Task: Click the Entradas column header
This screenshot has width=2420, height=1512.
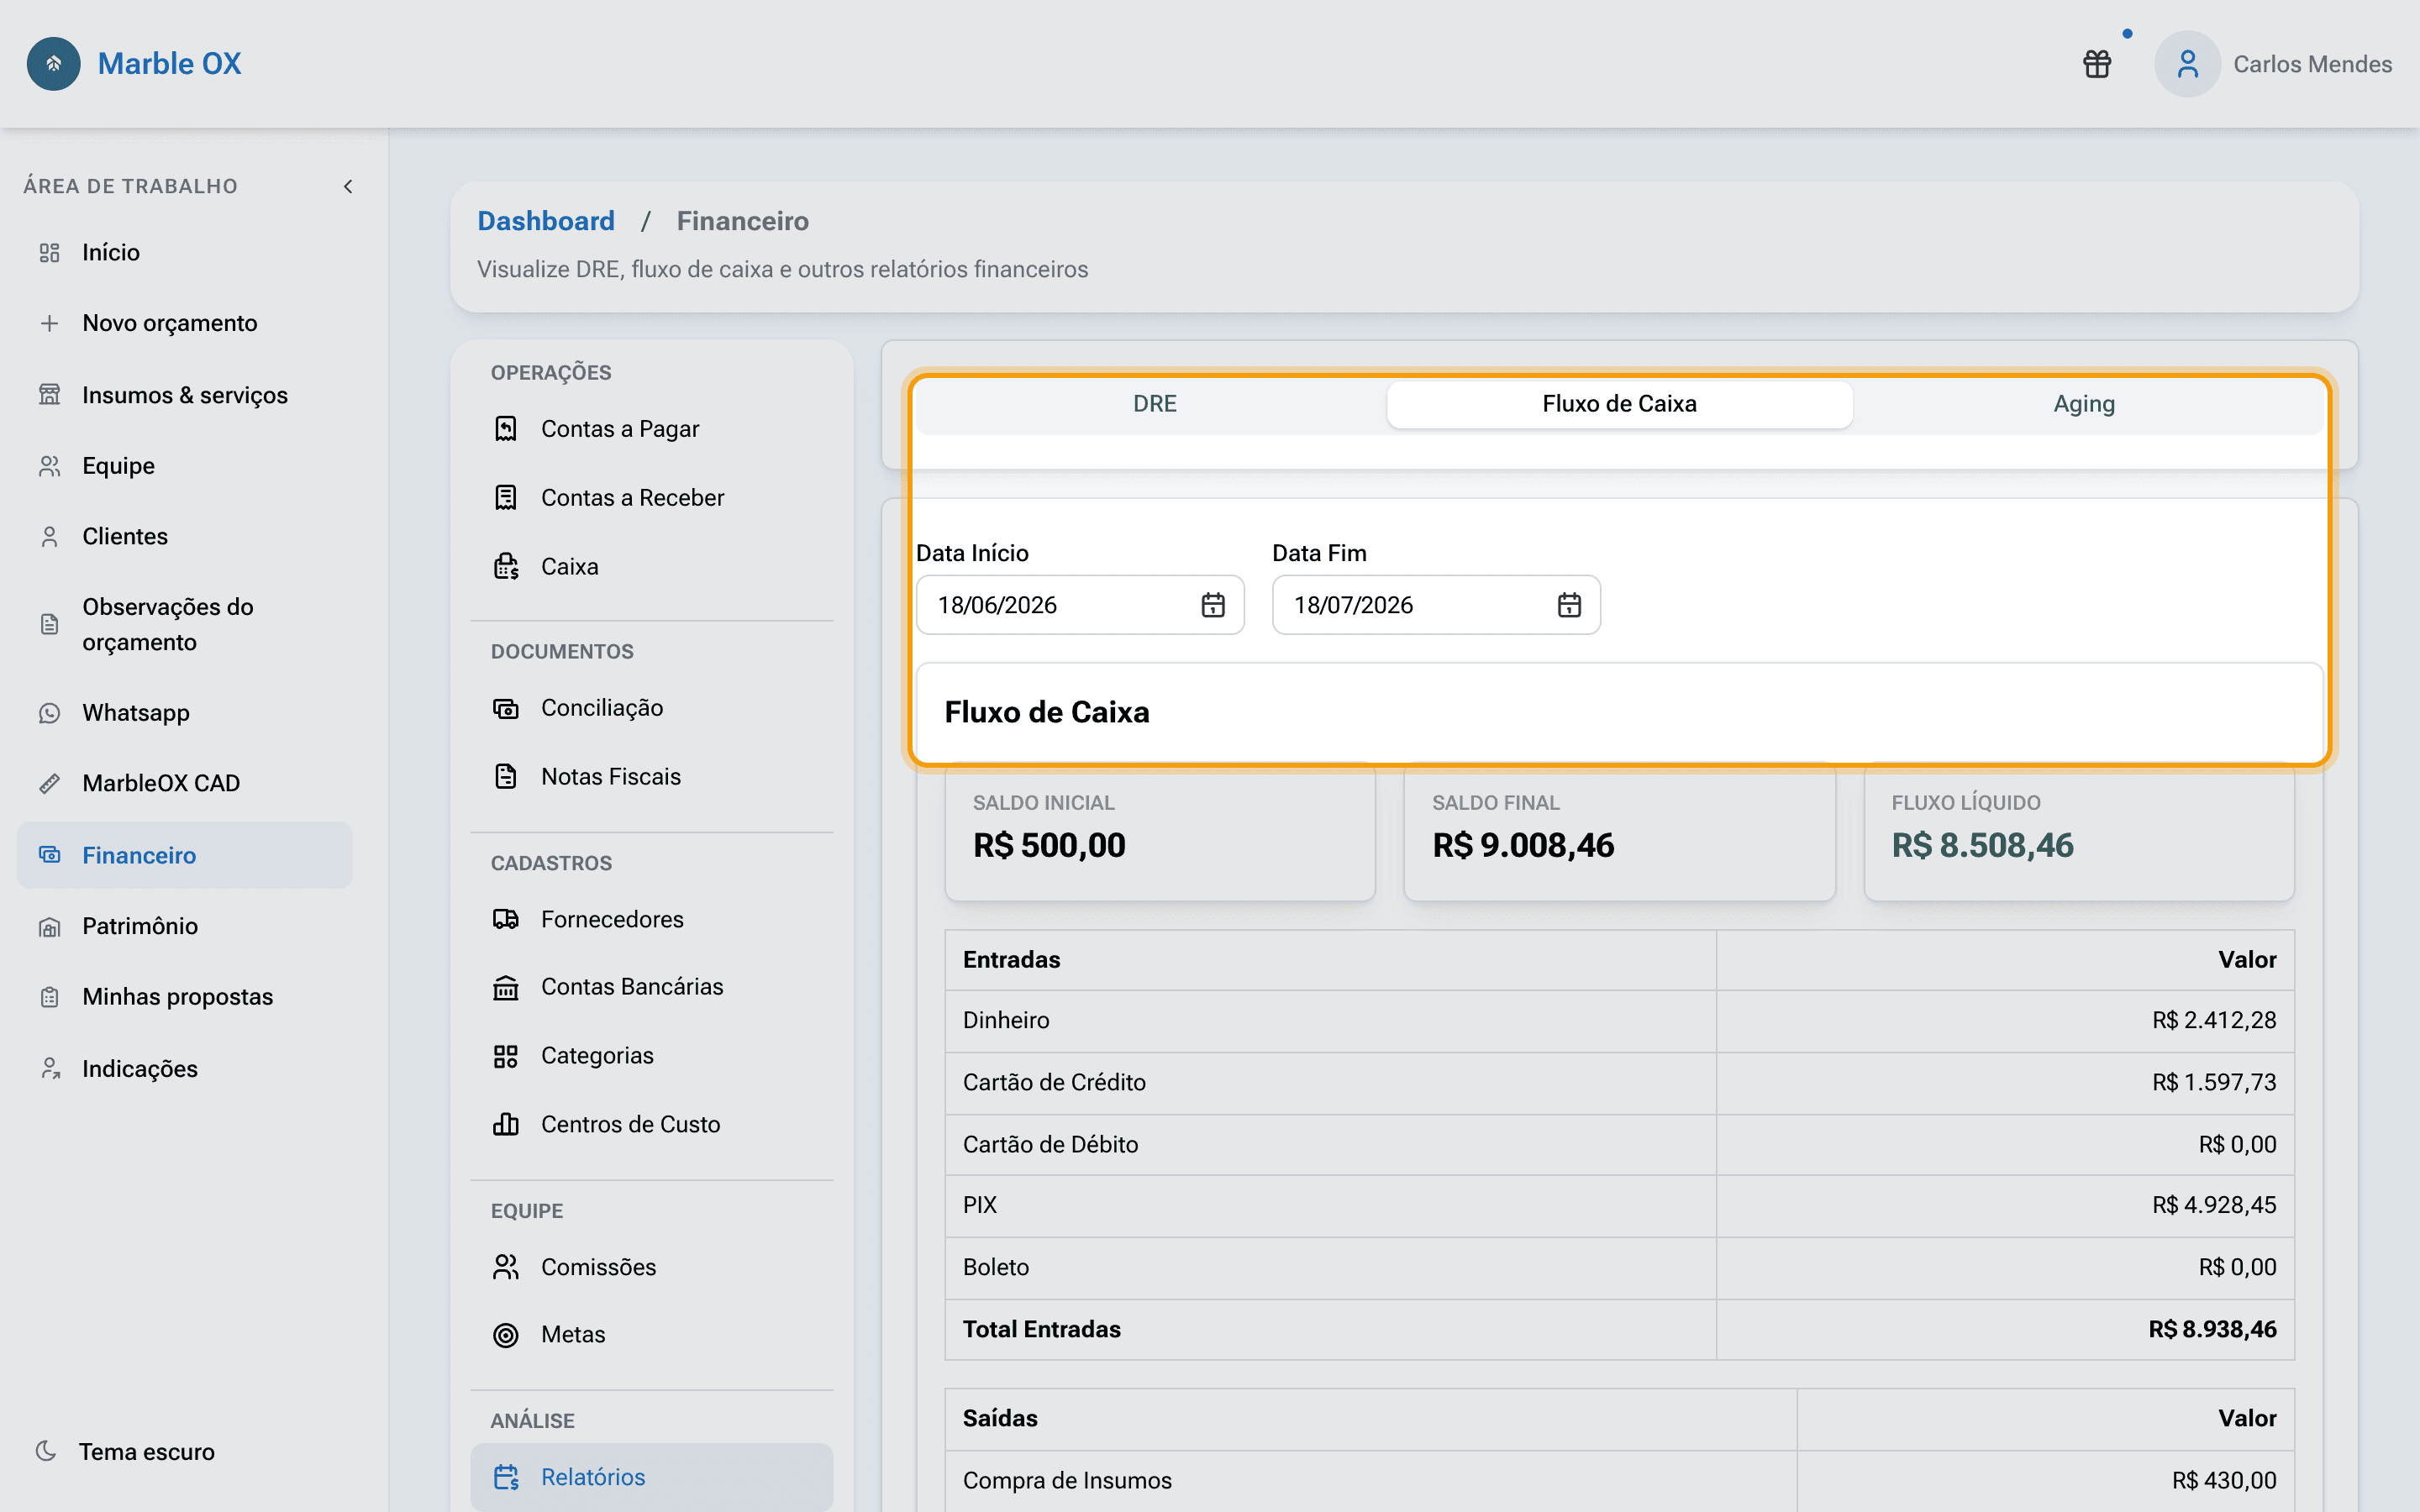Action: (x=1011, y=960)
